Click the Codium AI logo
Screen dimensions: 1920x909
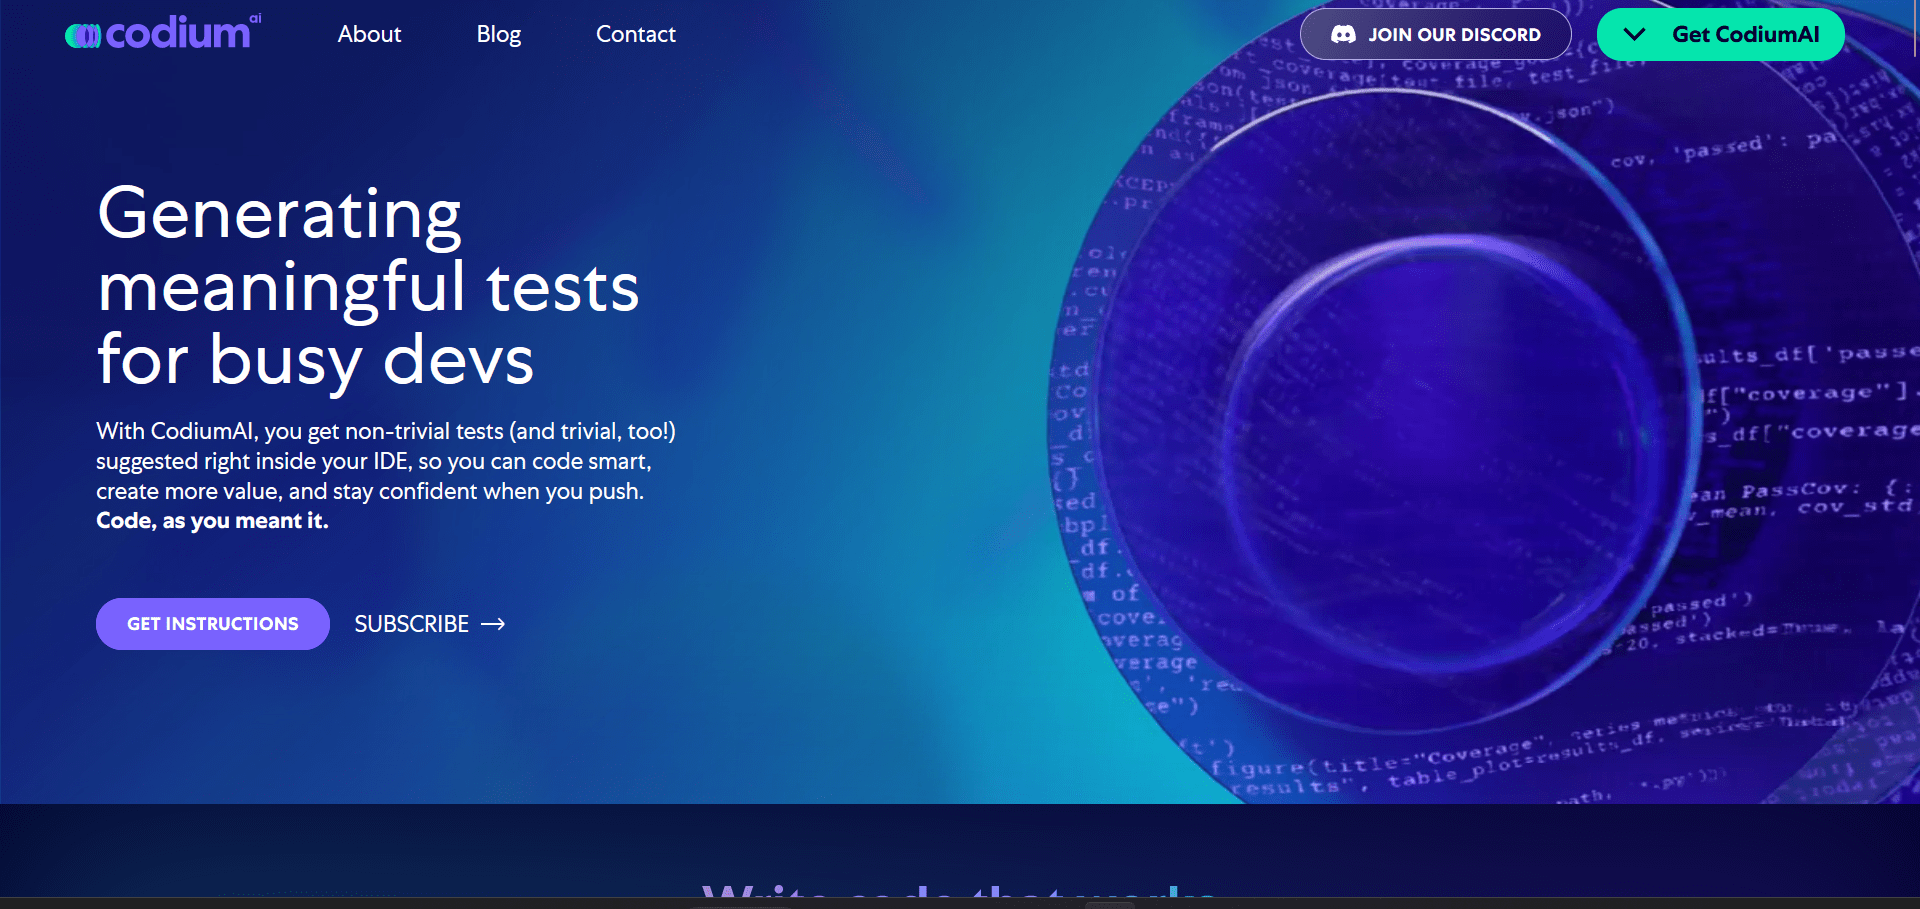coord(163,33)
